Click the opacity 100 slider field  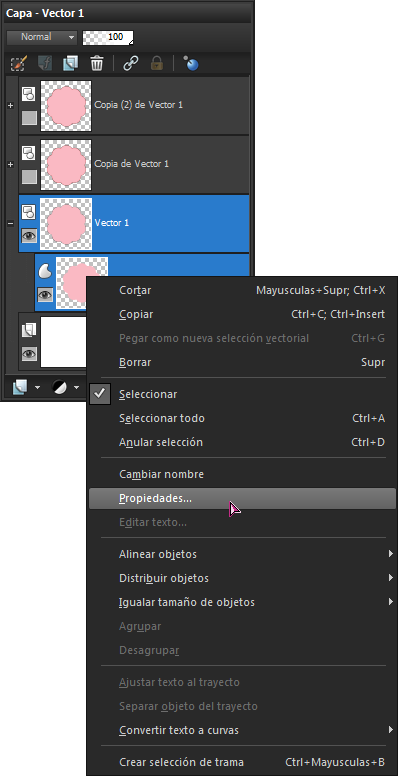coord(108,37)
